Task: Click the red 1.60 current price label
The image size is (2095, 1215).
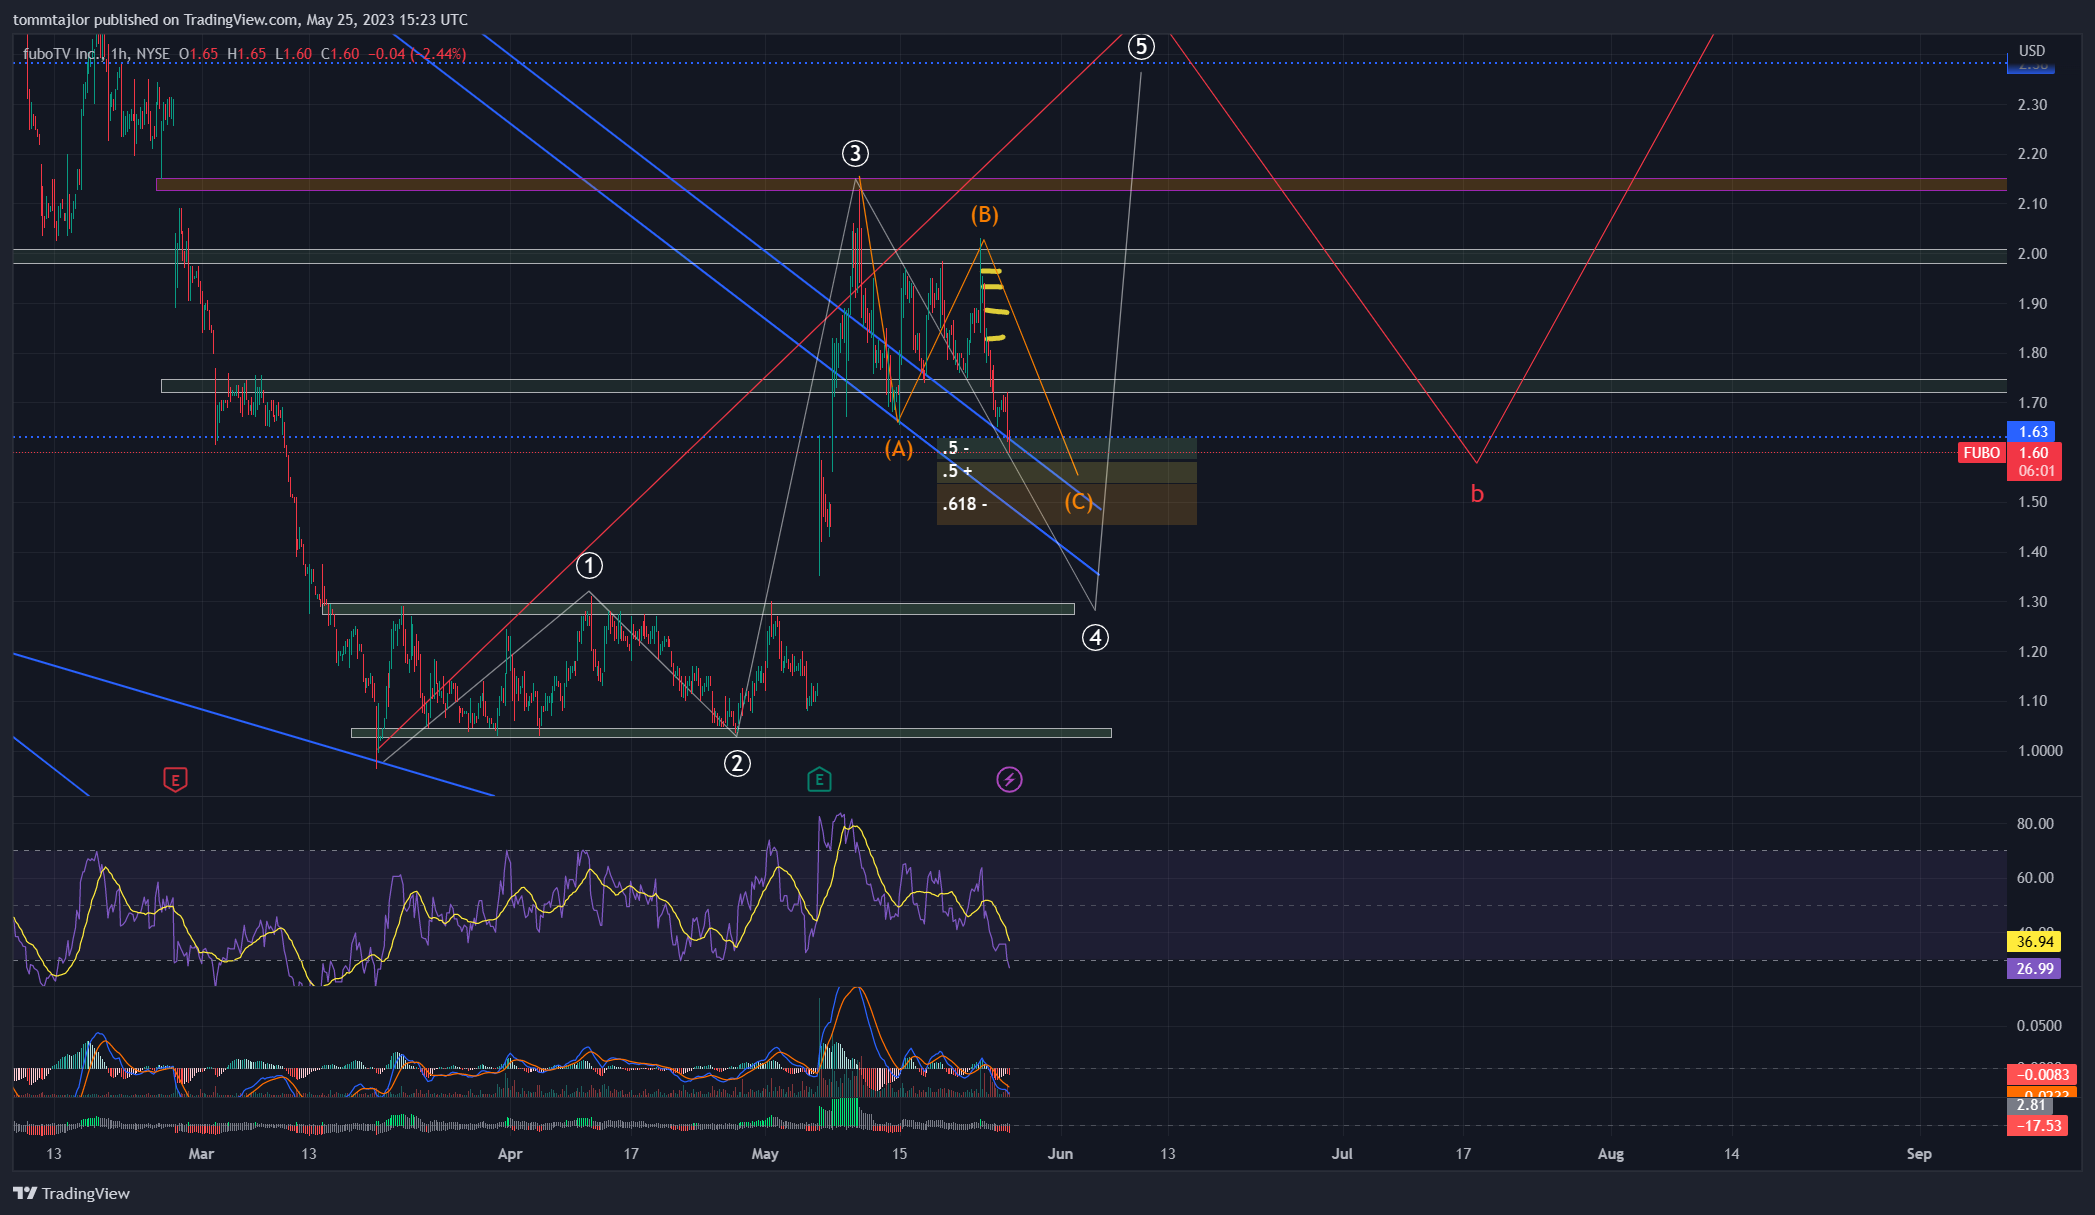Action: (x=2033, y=453)
